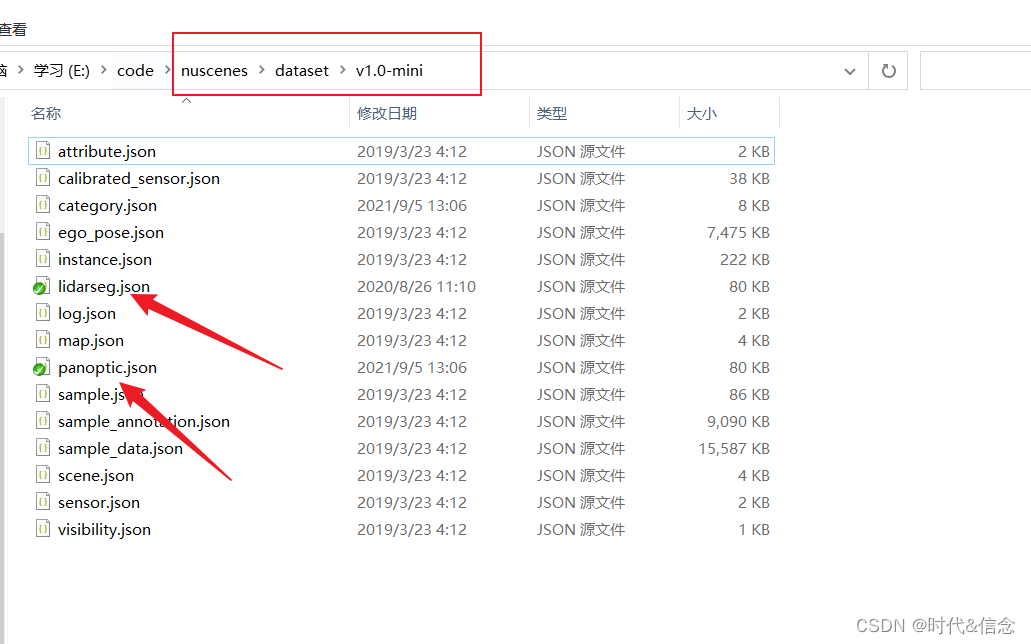Click the 1 KB size cell
Screen dimensions: 1031x644
[754, 529]
